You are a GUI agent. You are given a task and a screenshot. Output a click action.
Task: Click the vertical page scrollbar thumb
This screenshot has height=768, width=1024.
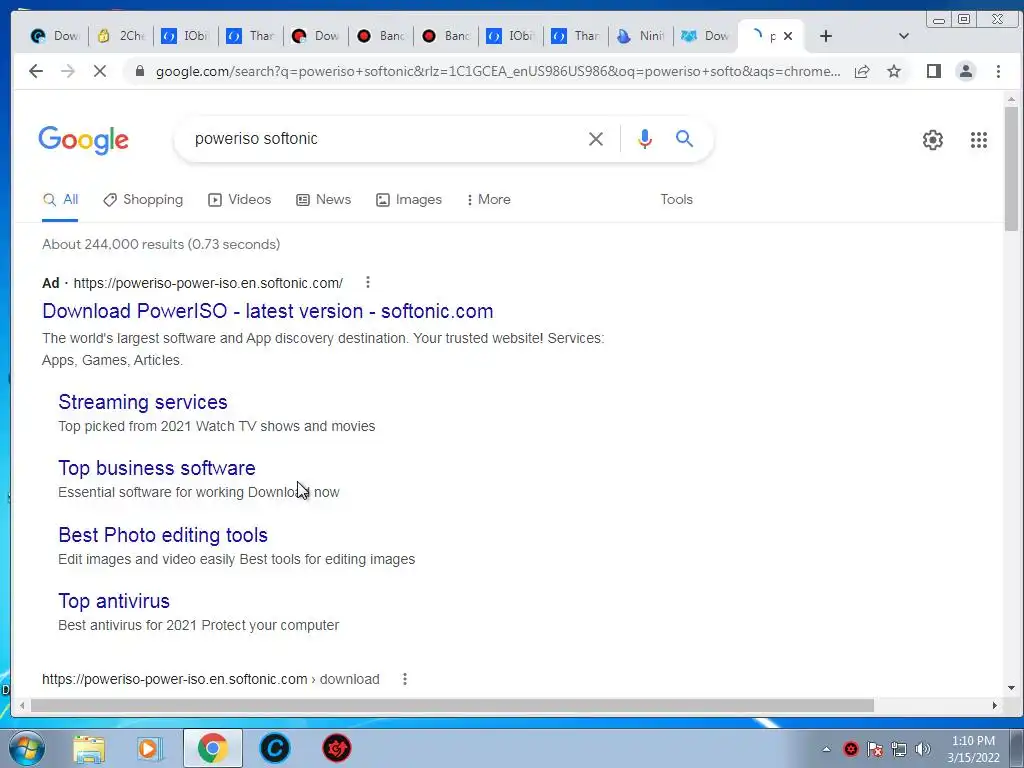coord(1012,168)
